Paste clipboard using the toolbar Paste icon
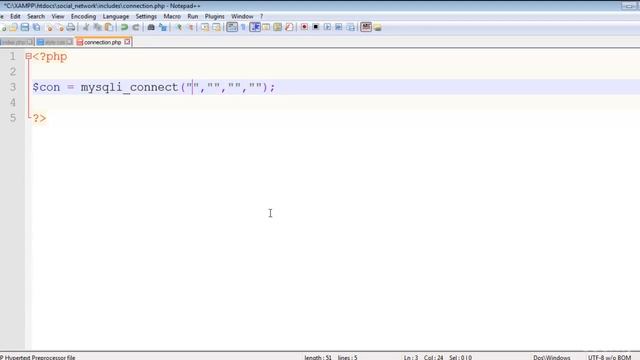 tap(109, 27)
